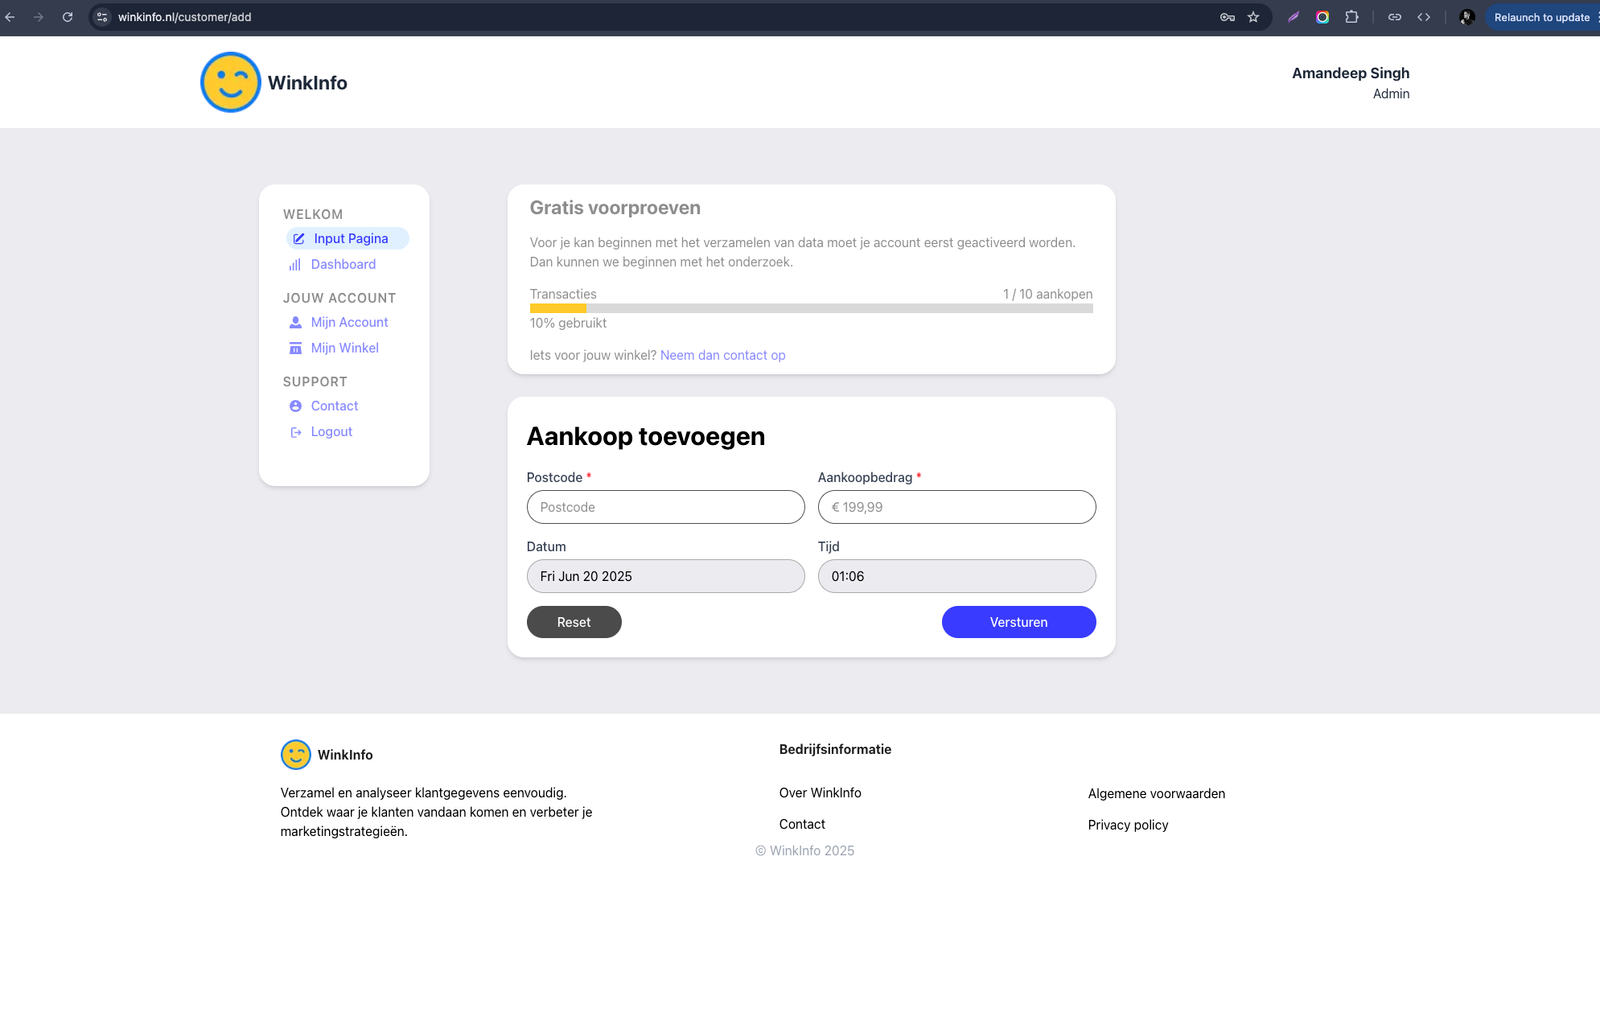Reload the page using browser refresh
Viewport: 1600px width, 1026px height.
coord(67,17)
